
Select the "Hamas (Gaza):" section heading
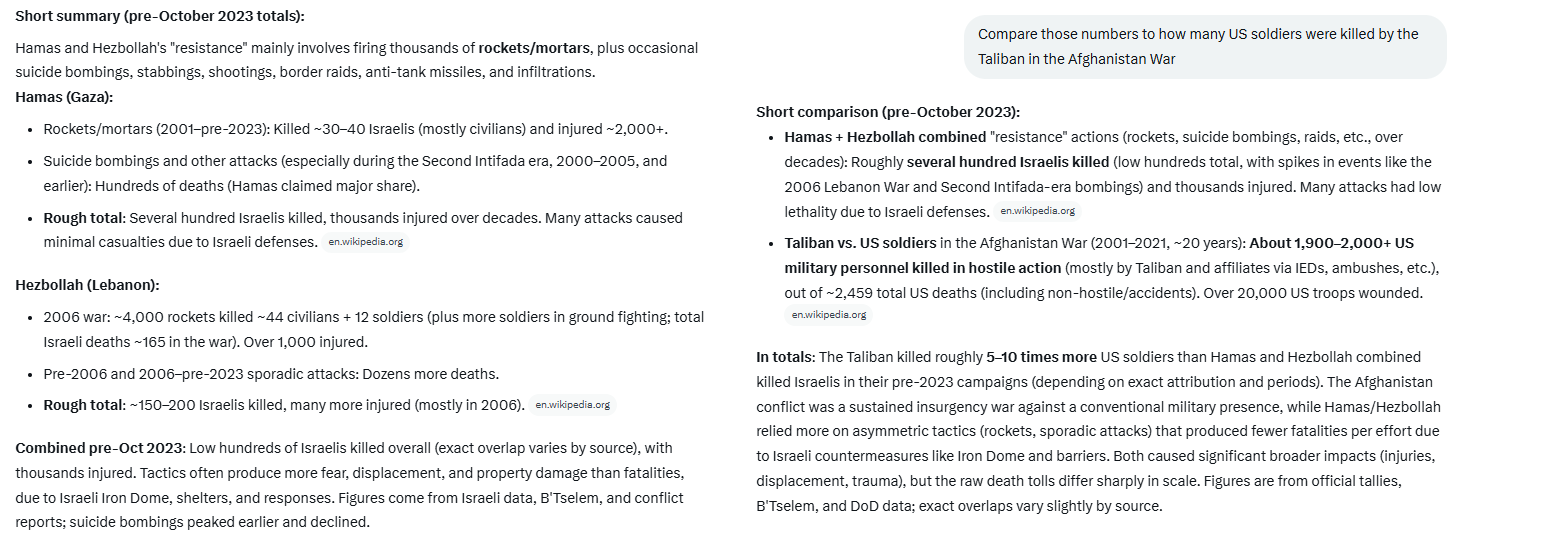pyautogui.click(x=64, y=97)
